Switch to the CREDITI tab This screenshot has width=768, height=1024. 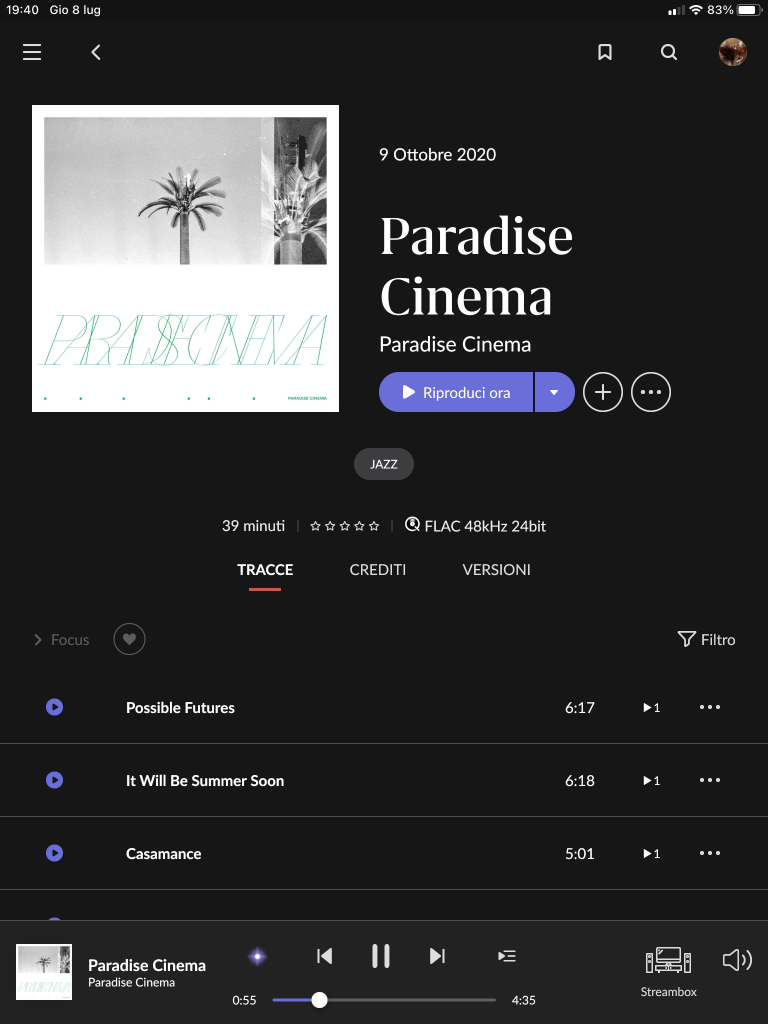point(377,570)
